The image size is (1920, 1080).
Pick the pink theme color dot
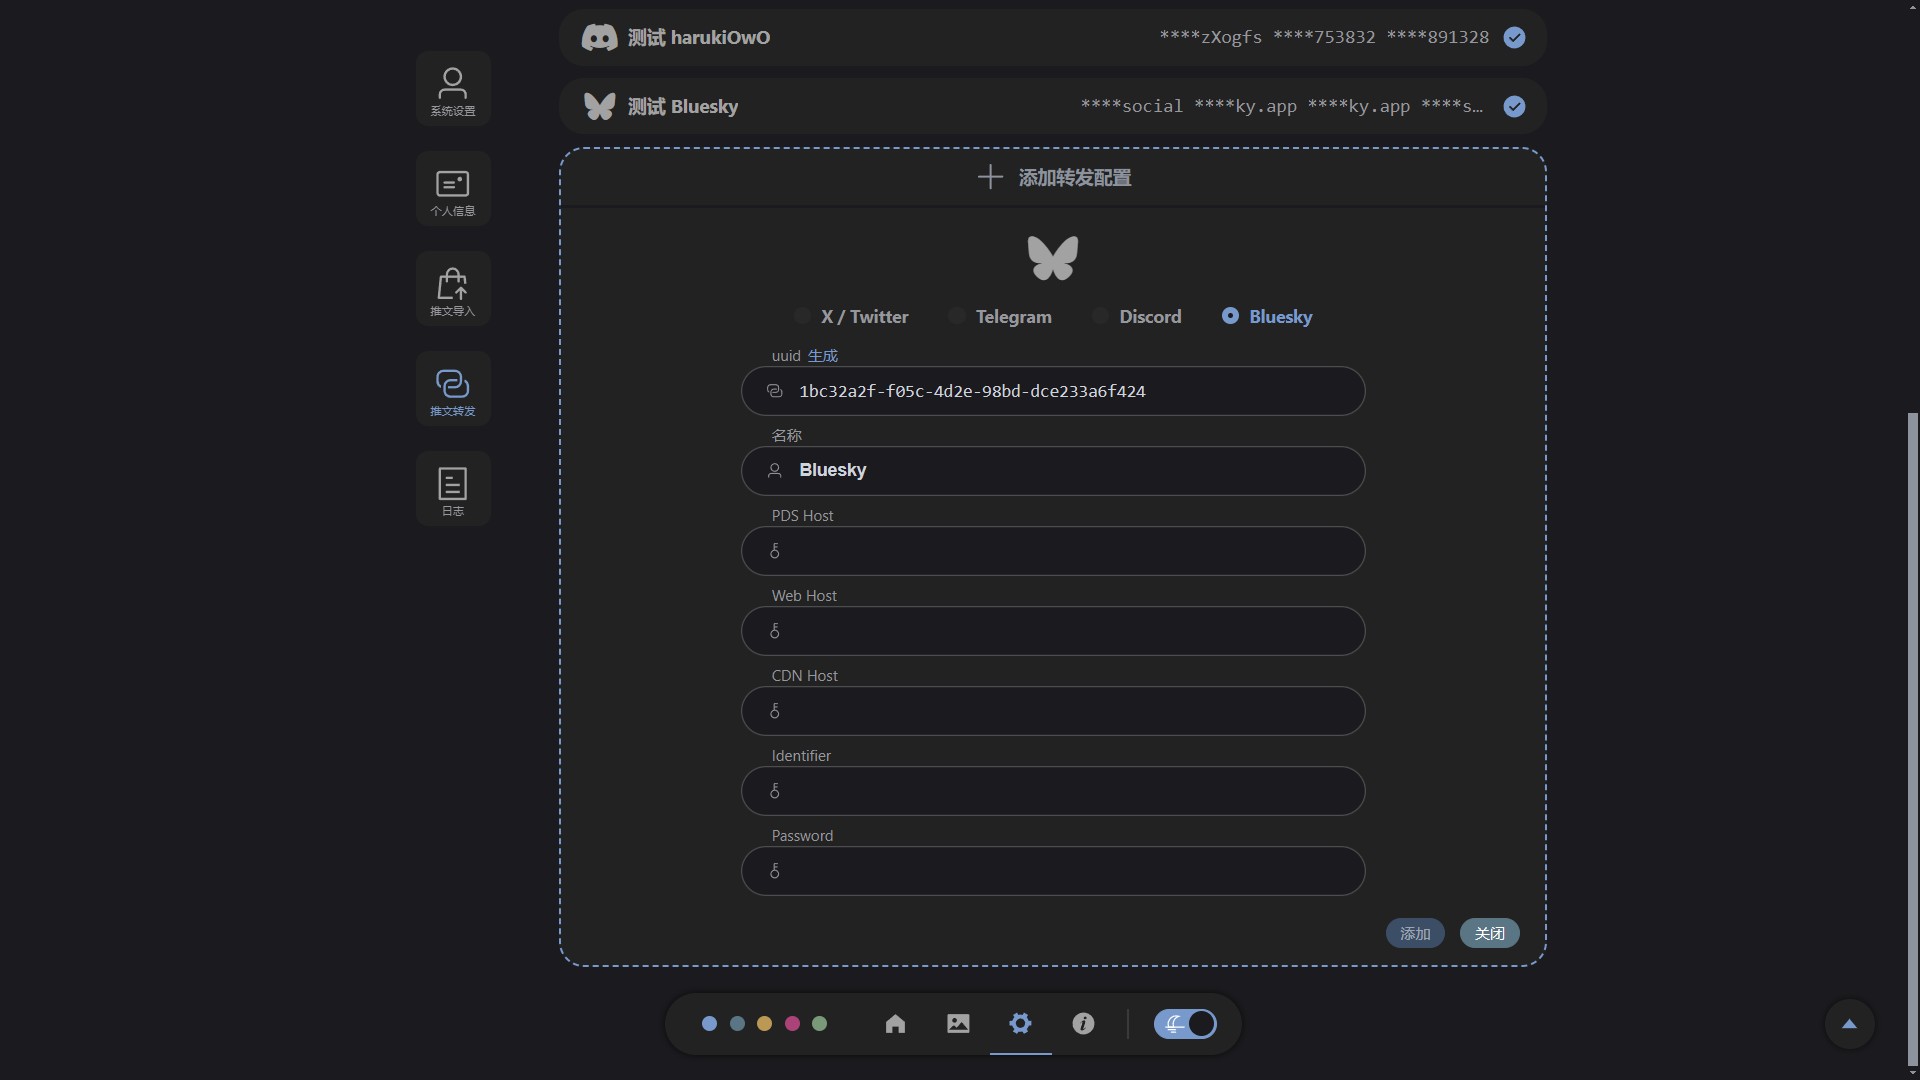pos(792,1024)
